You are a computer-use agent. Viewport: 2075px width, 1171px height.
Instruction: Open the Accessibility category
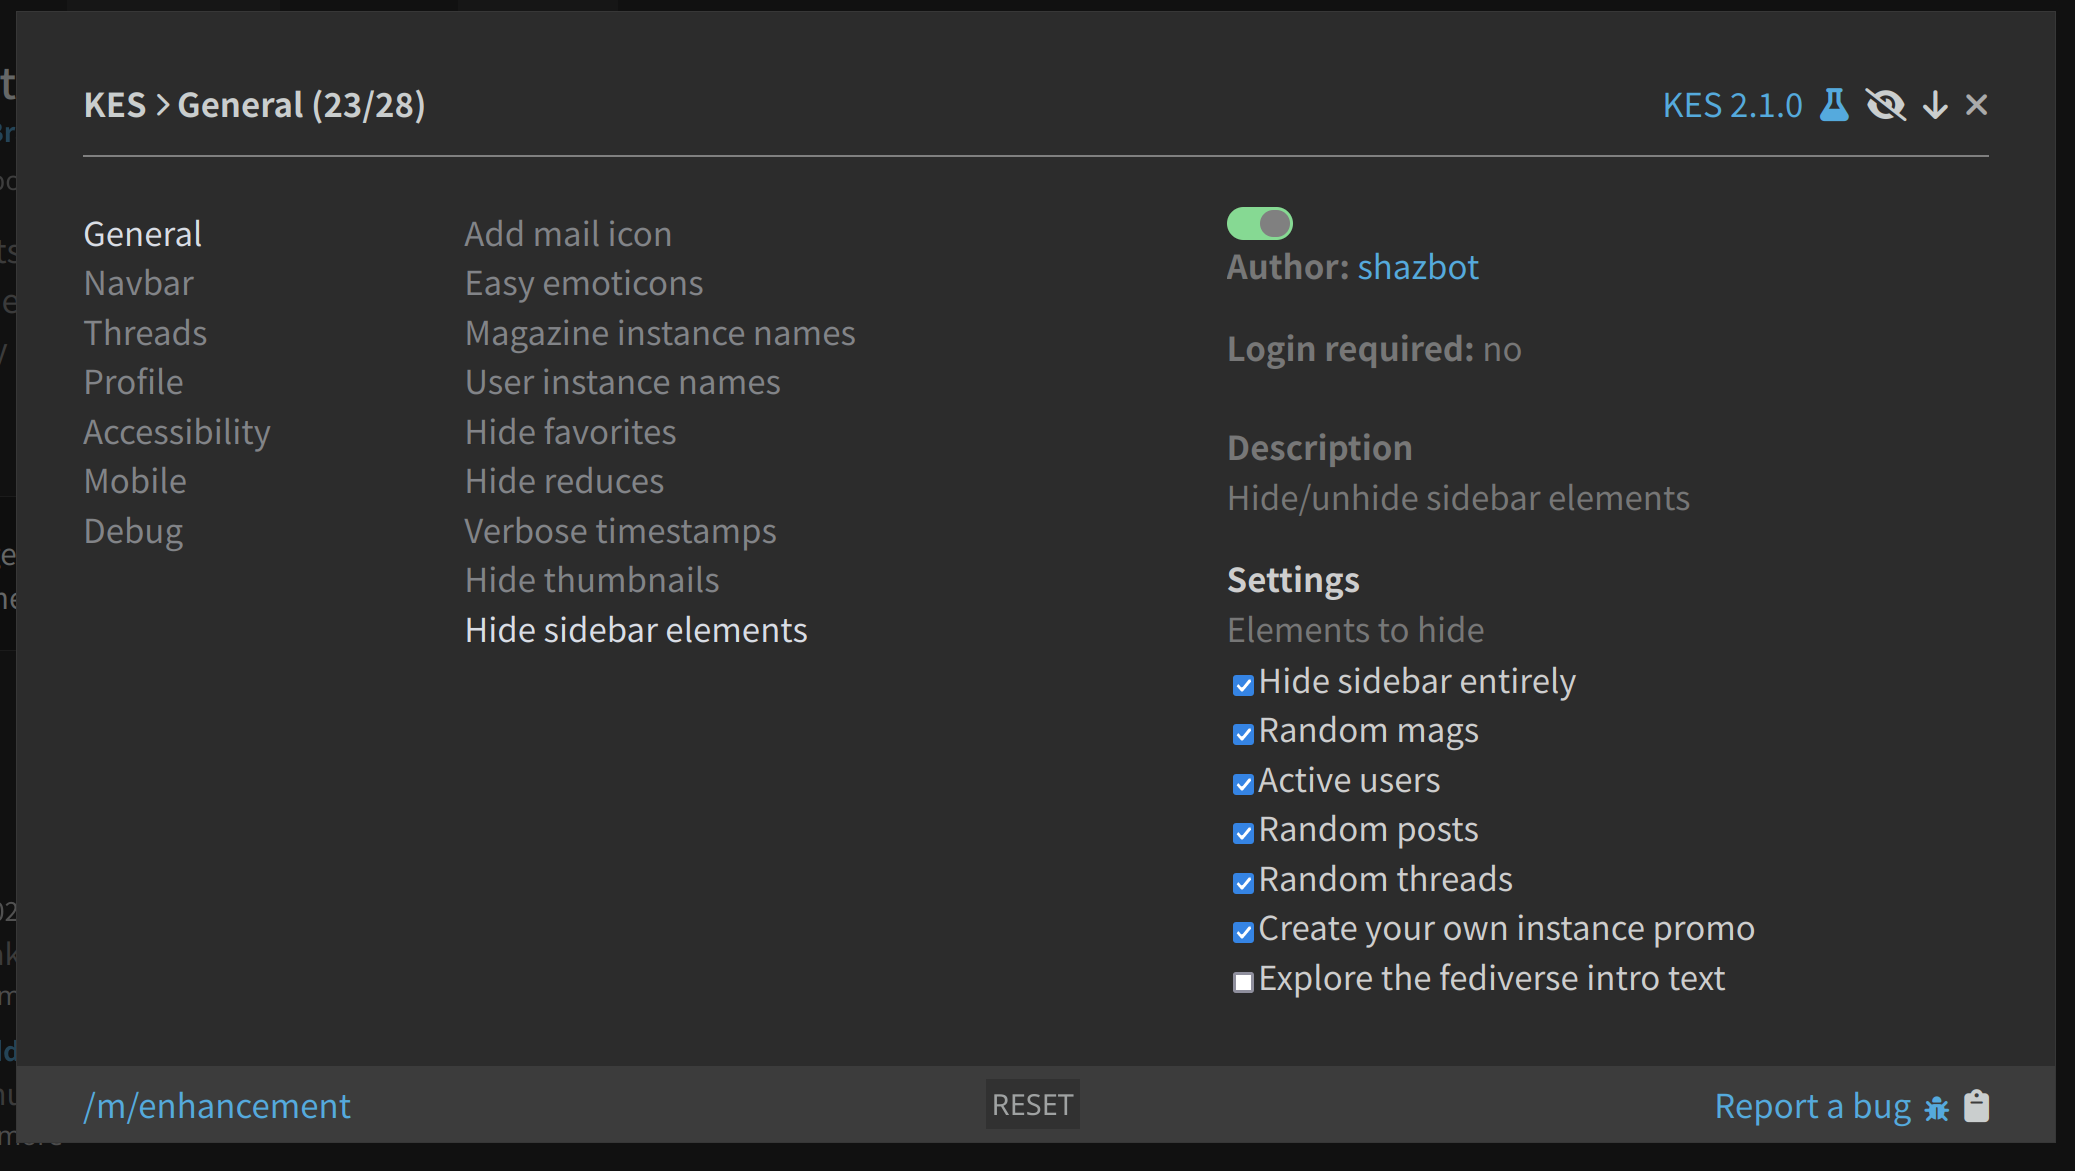coord(176,432)
